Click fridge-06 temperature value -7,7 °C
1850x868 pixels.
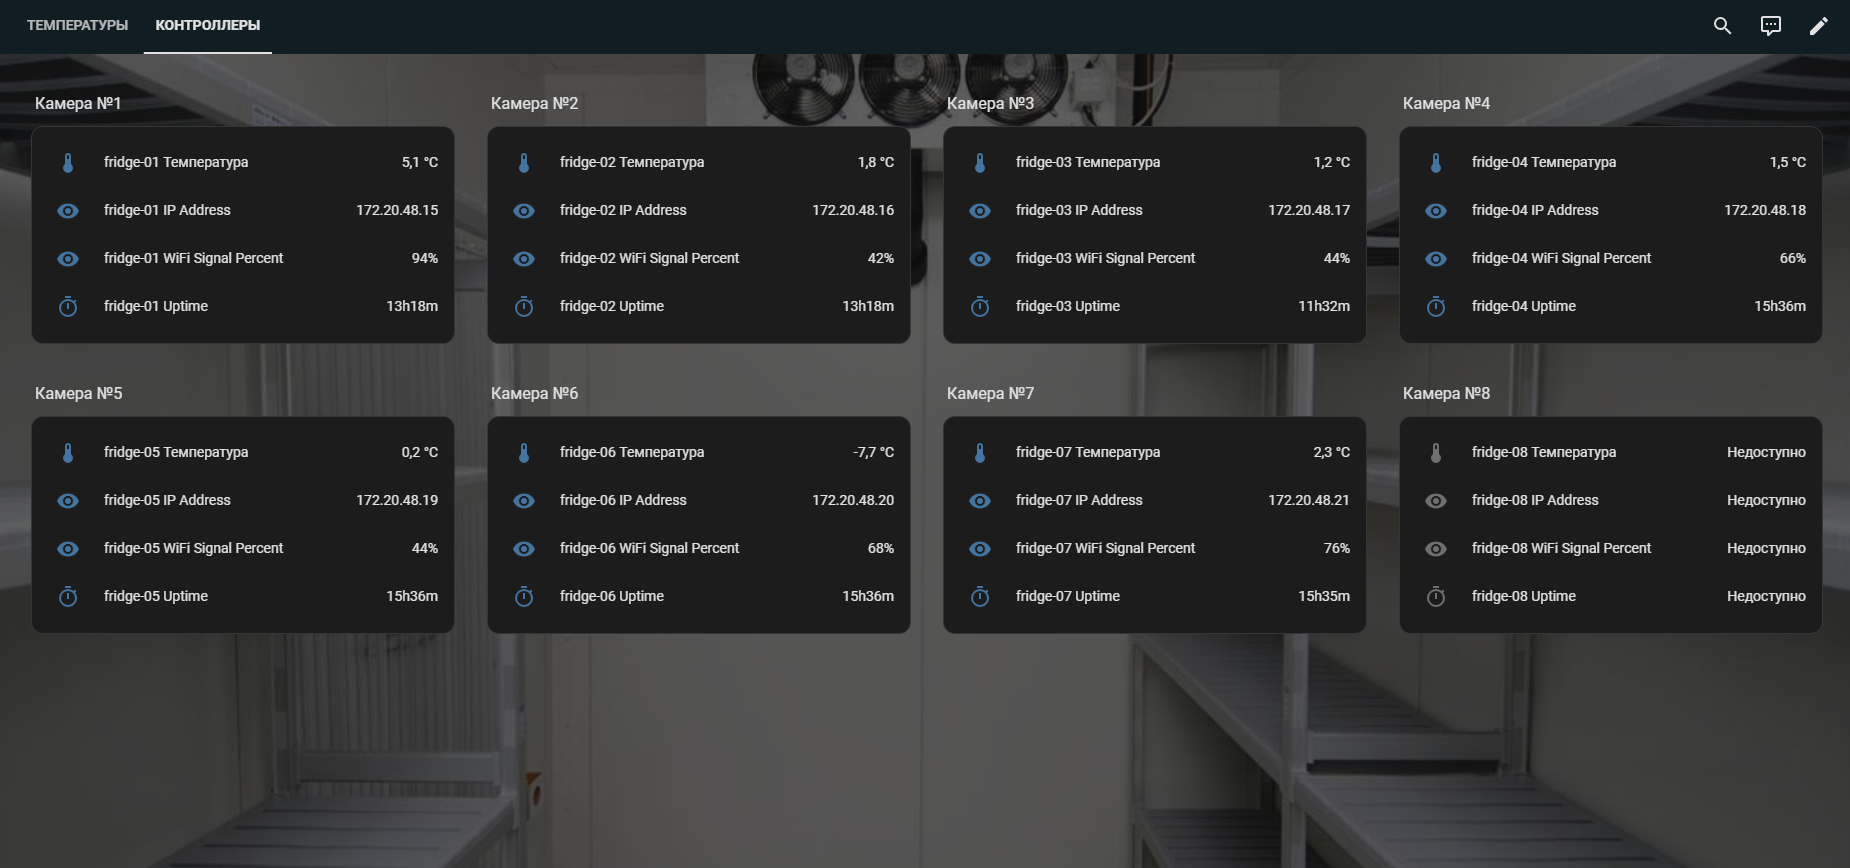click(x=873, y=452)
